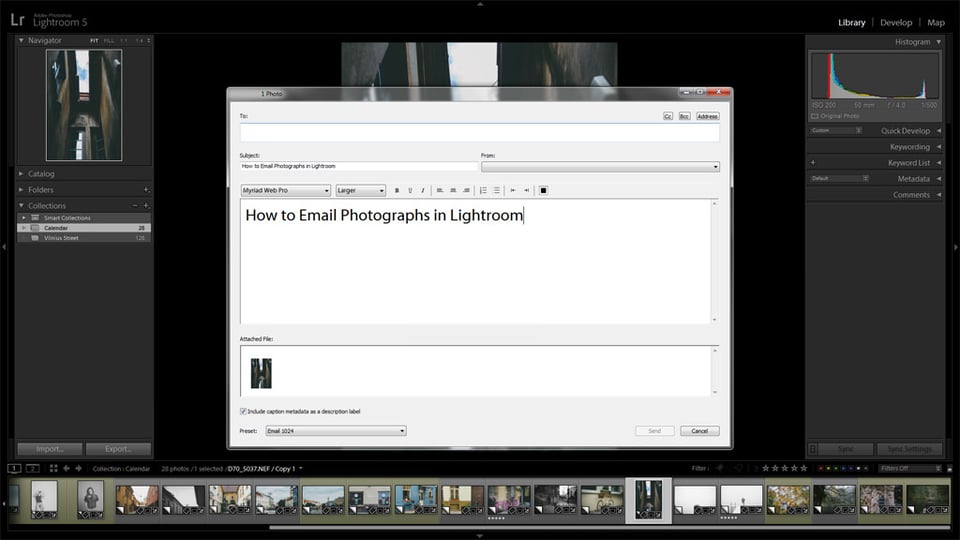Align email text left
This screenshot has width=960, height=540.
440,190
